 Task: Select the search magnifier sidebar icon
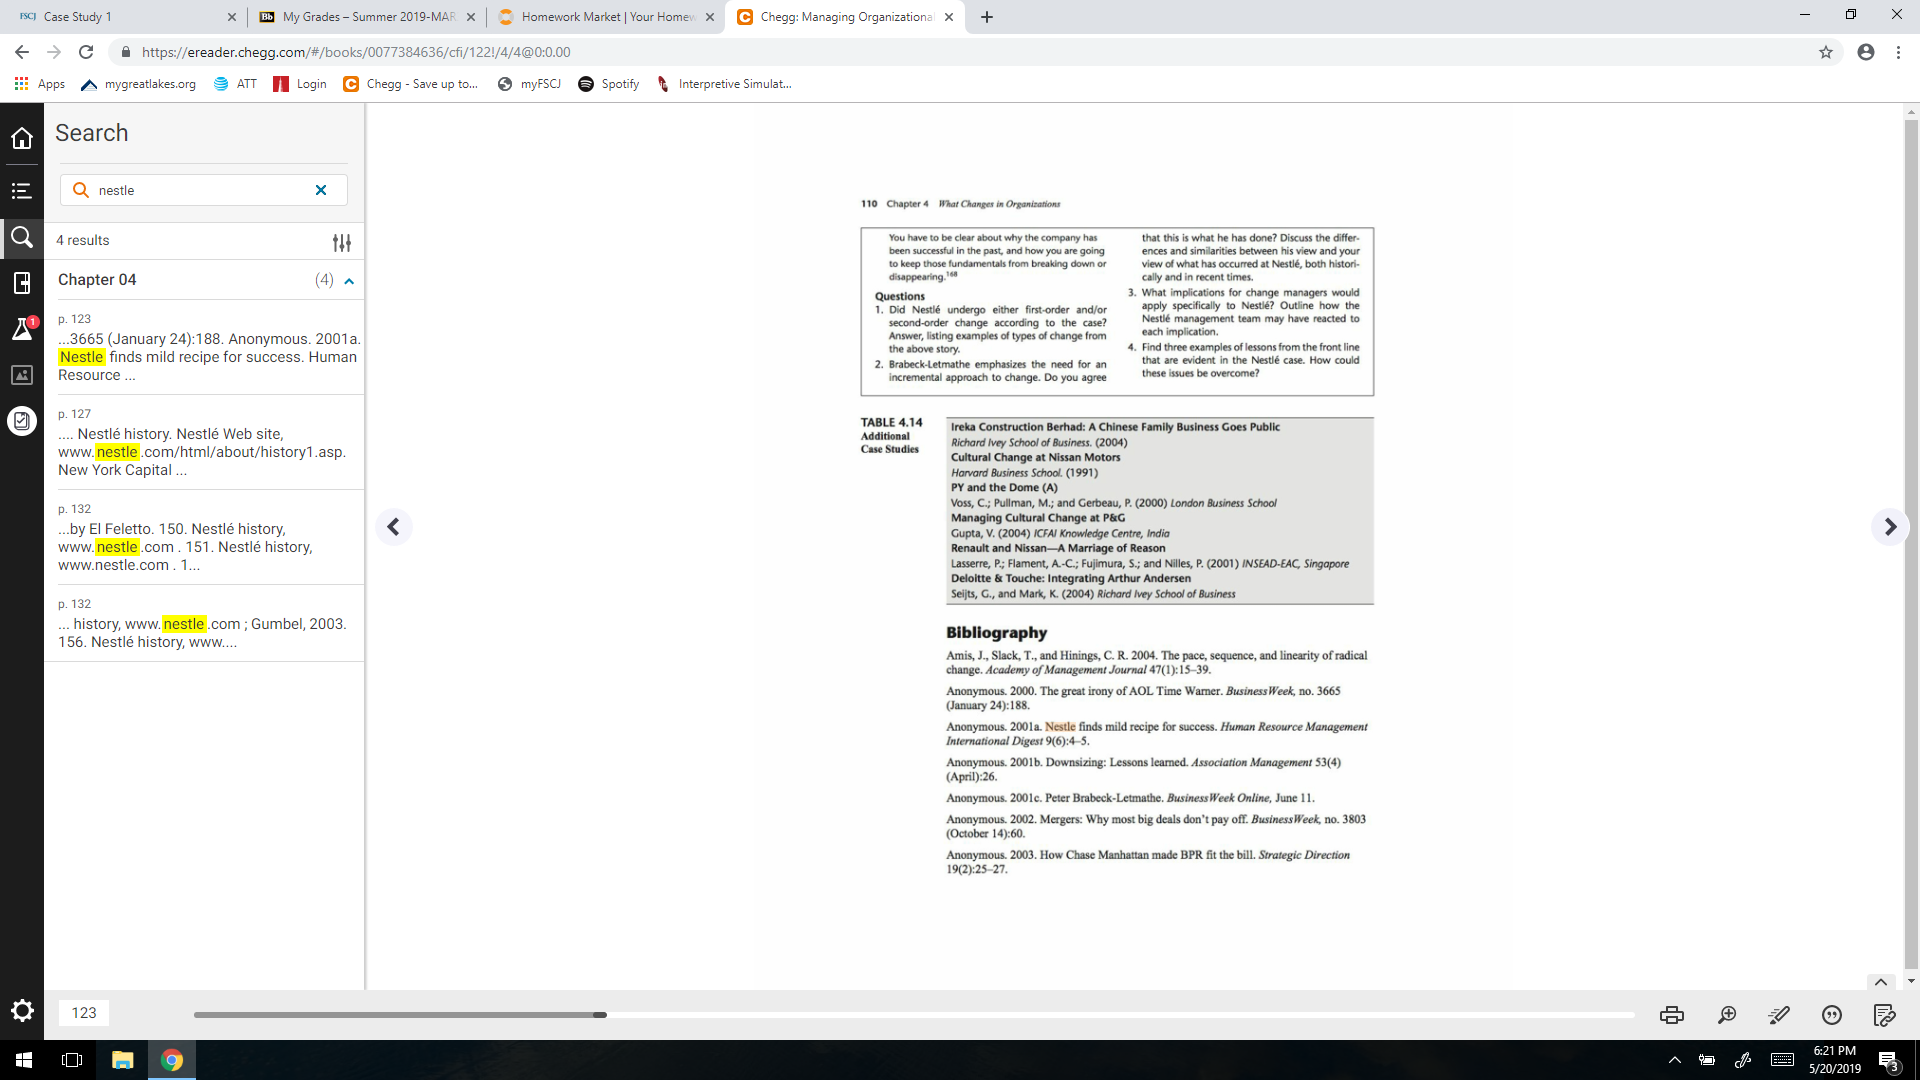tap(22, 238)
